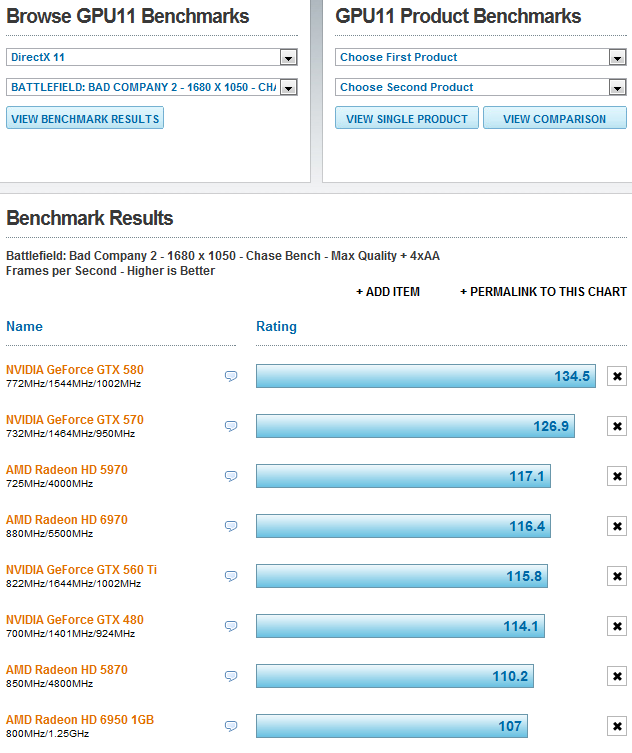Sort by the Rating column header

pos(276,327)
